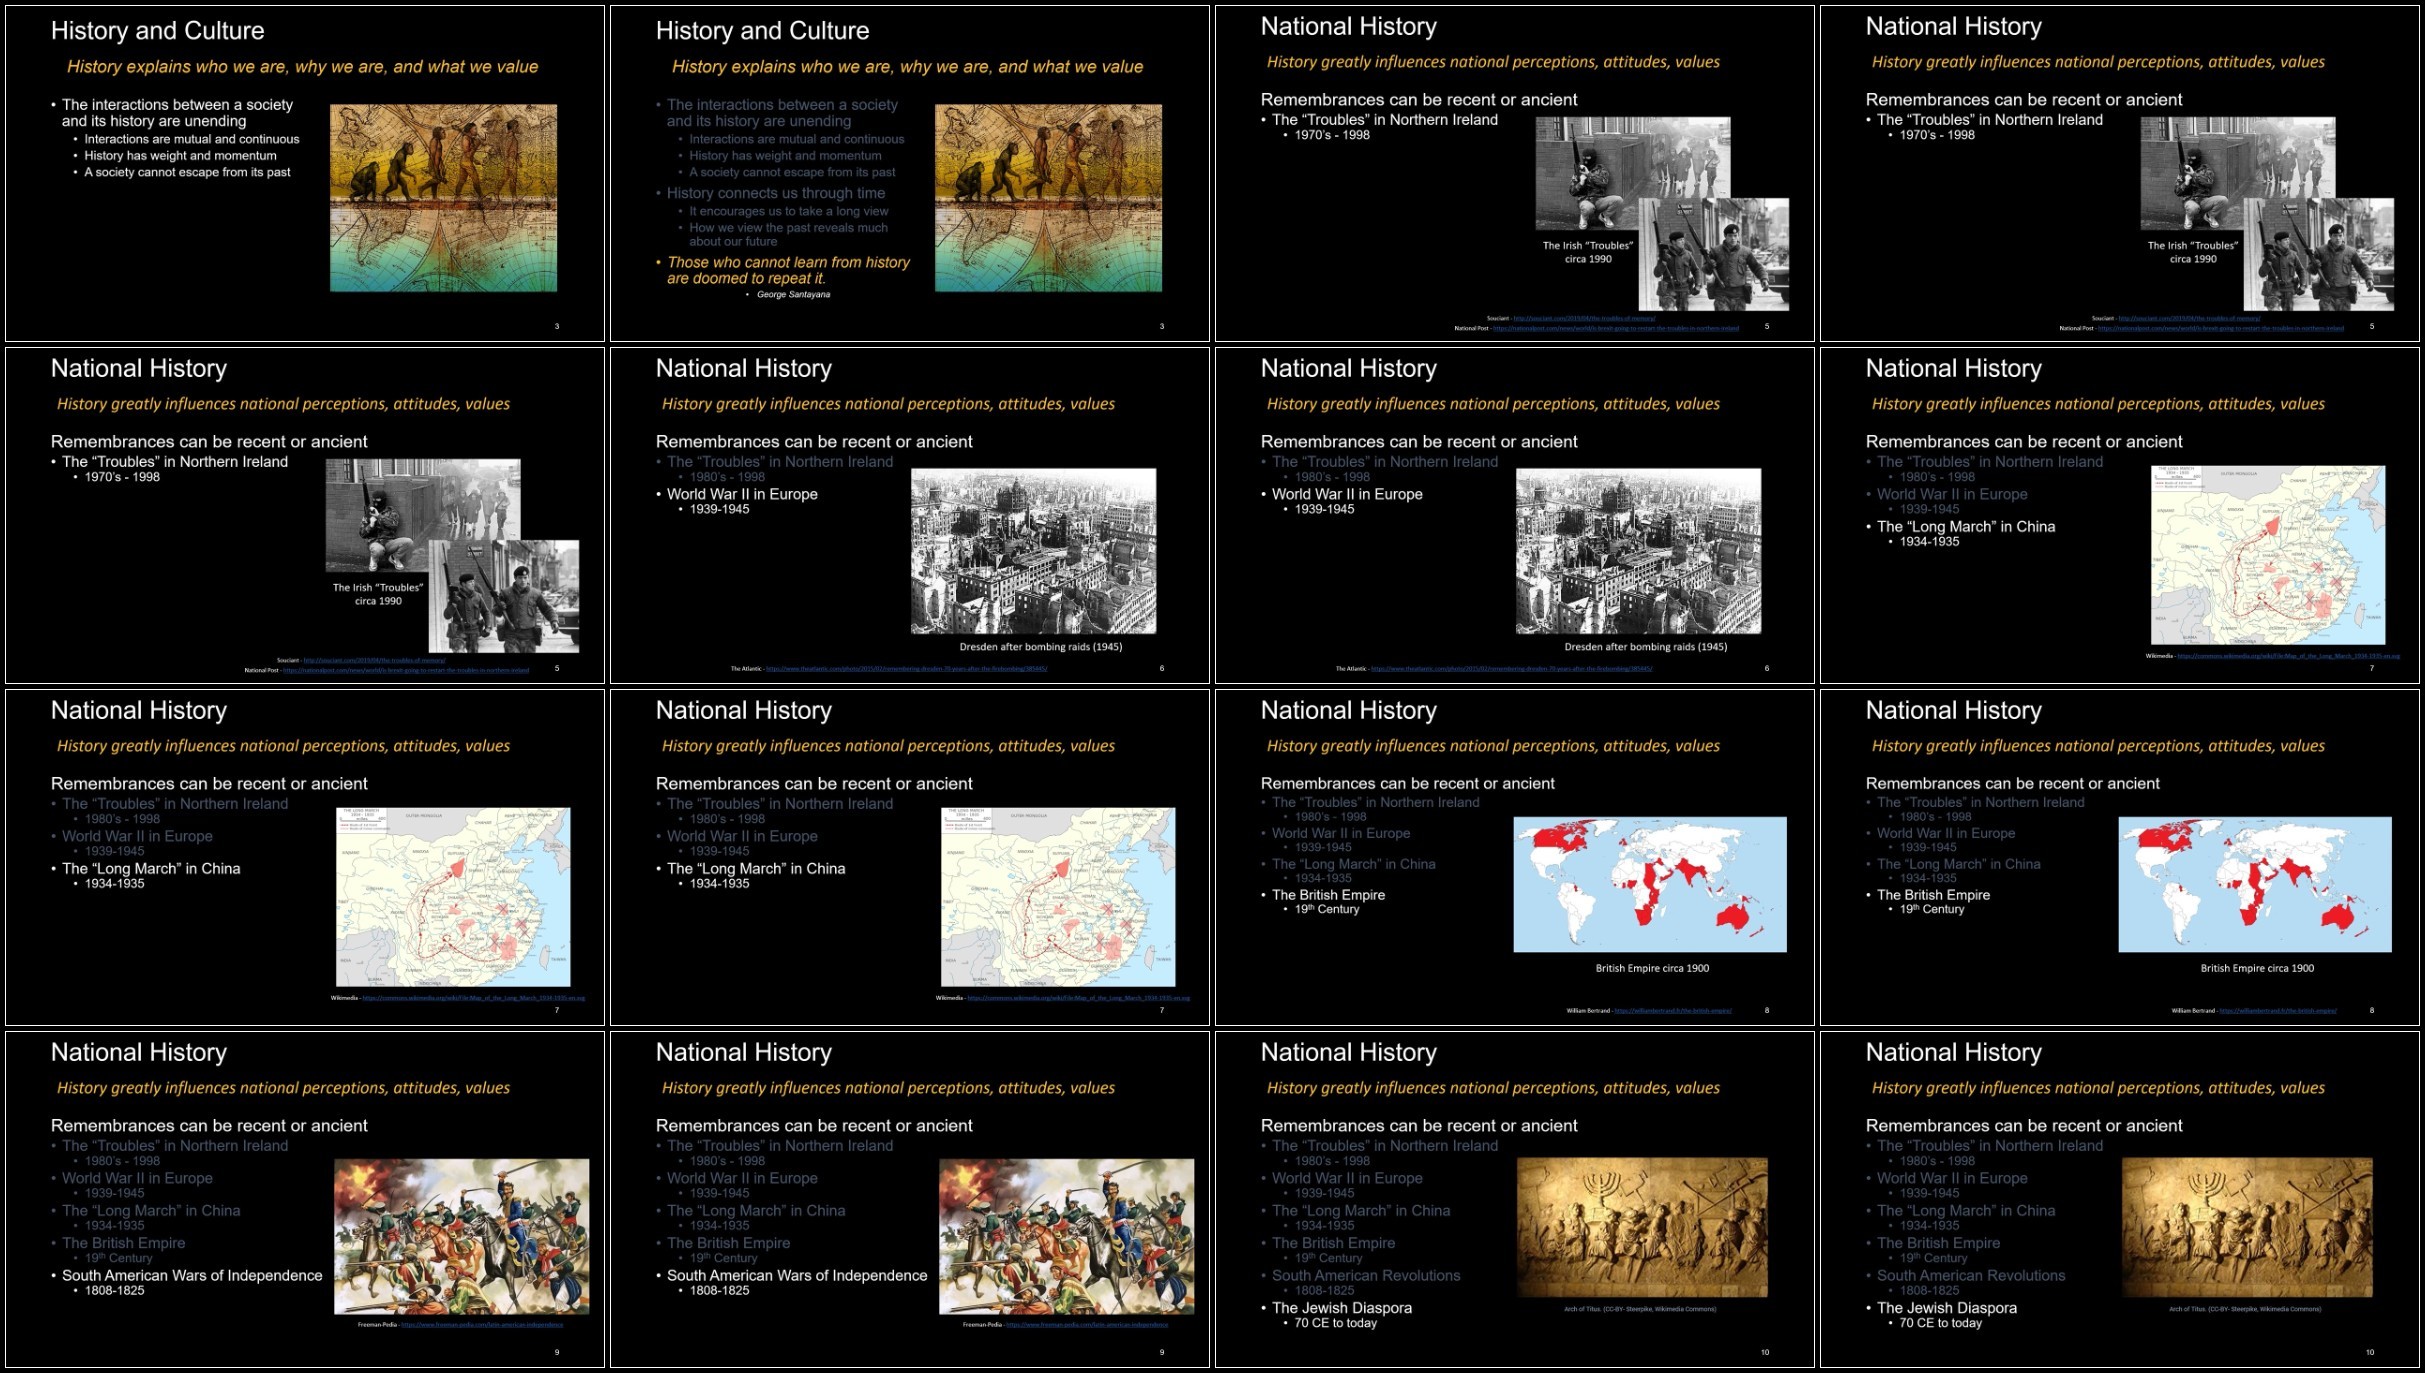Open The Atlantic link on first Dresden slide
The height and width of the screenshot is (1373, 2425).
coord(906,669)
